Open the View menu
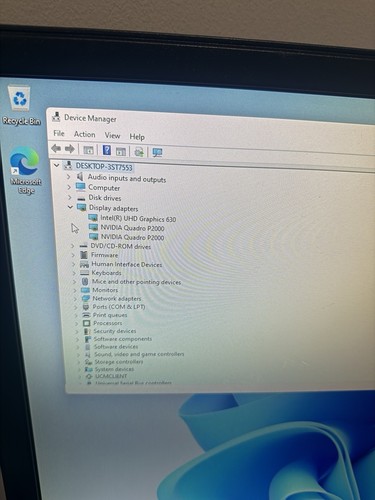The width and height of the screenshot is (375, 500). tap(112, 135)
